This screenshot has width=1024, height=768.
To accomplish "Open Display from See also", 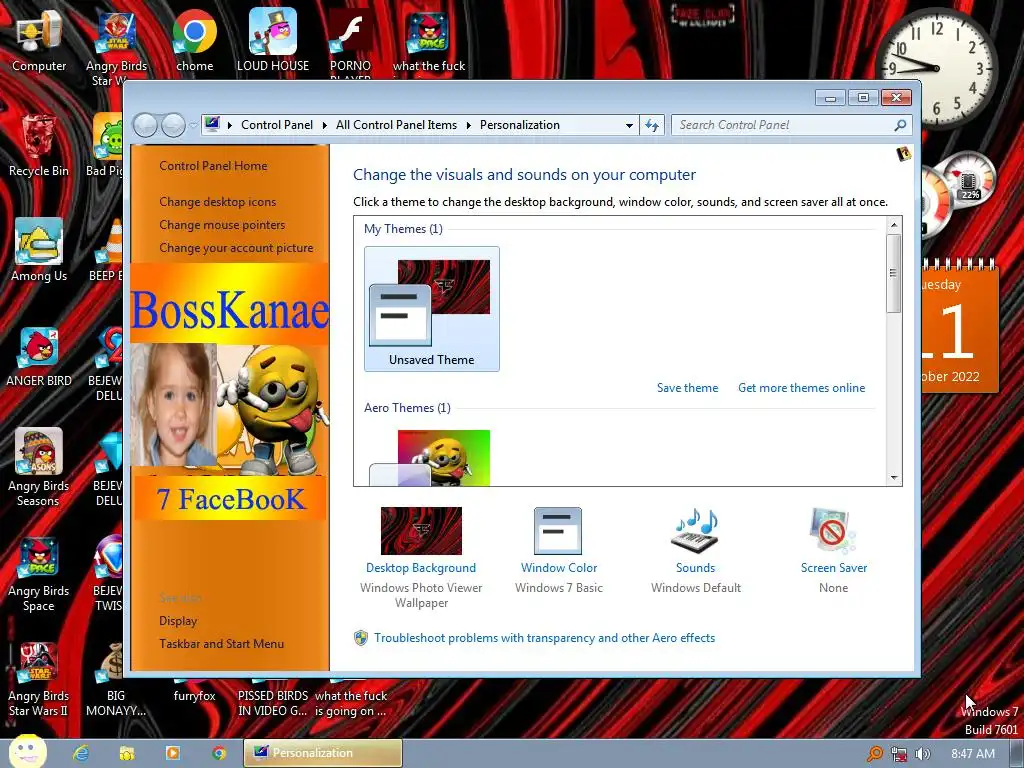I will point(178,621).
